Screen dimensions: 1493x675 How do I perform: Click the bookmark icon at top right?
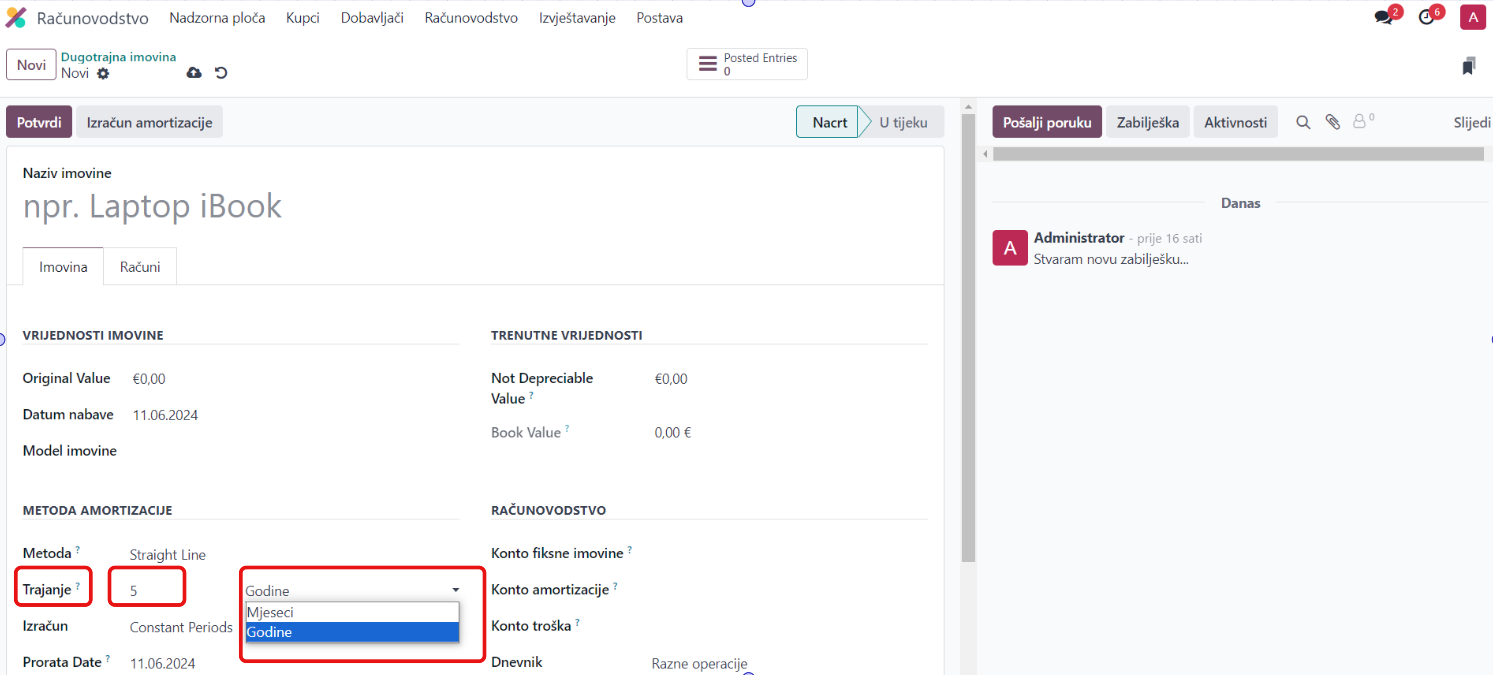[x=1468, y=66]
